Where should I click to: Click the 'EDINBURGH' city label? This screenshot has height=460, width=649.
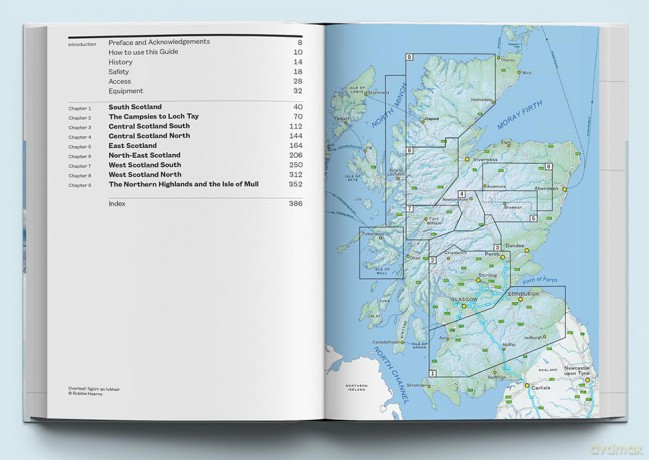523,294
